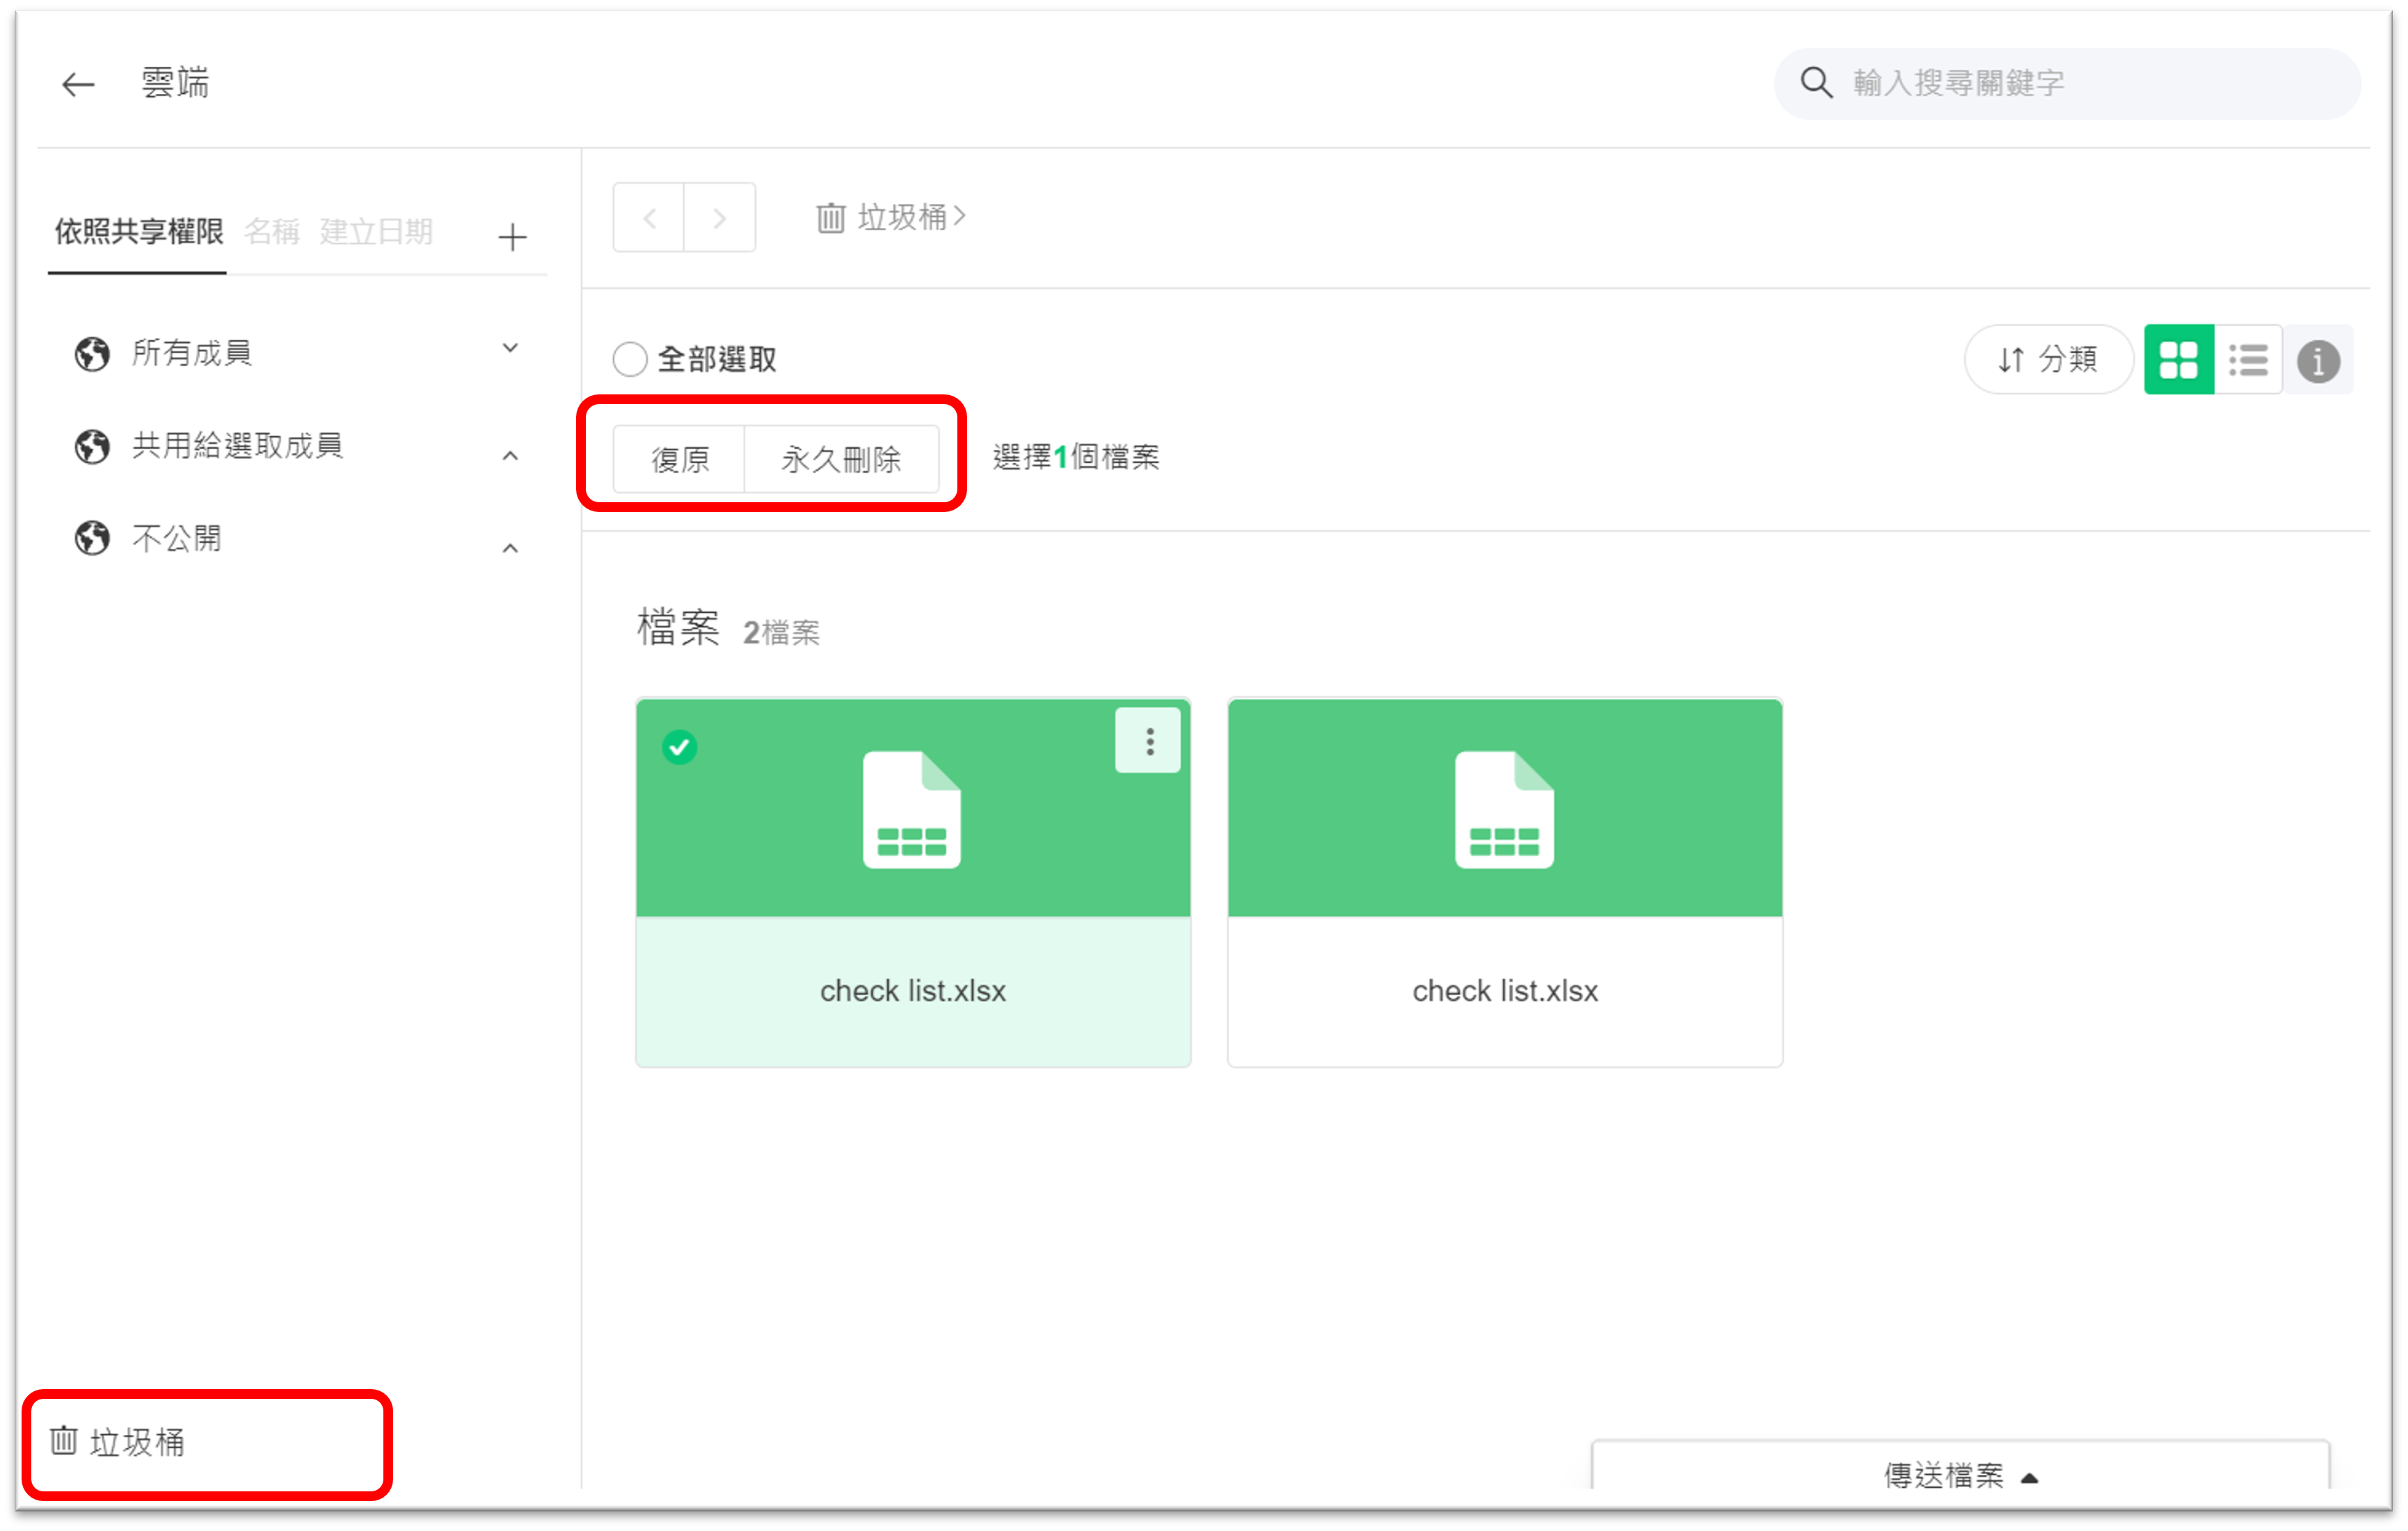
Task: Click the previous folder arrow button
Action: coord(649,218)
